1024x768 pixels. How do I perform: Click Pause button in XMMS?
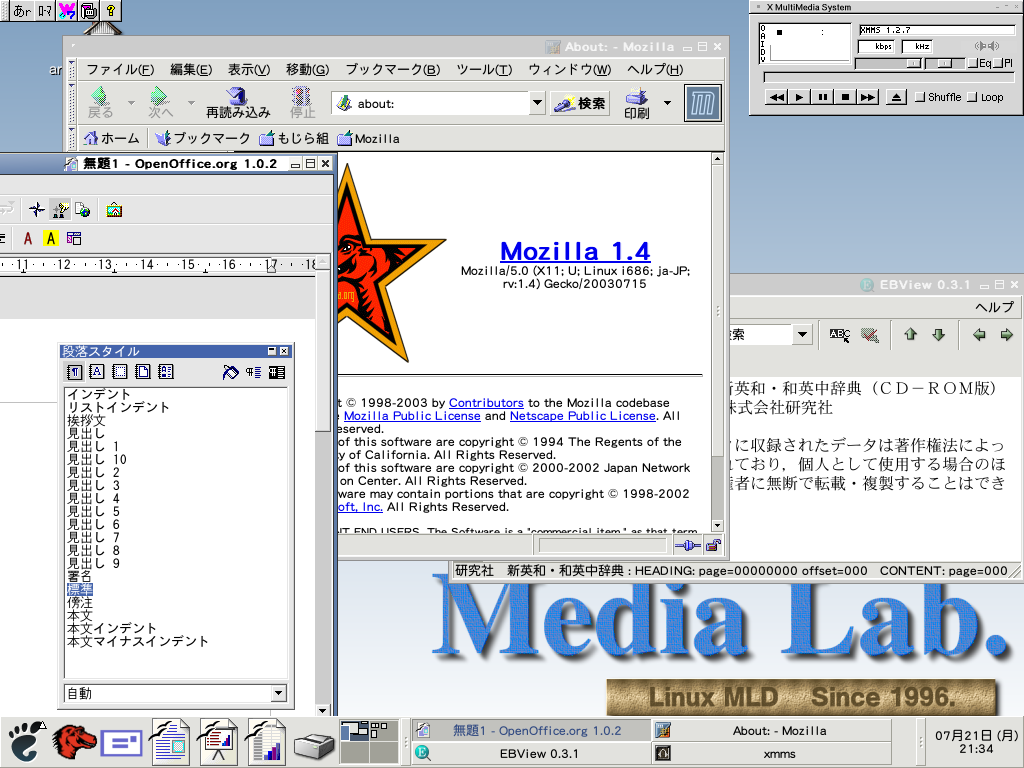tap(822, 97)
